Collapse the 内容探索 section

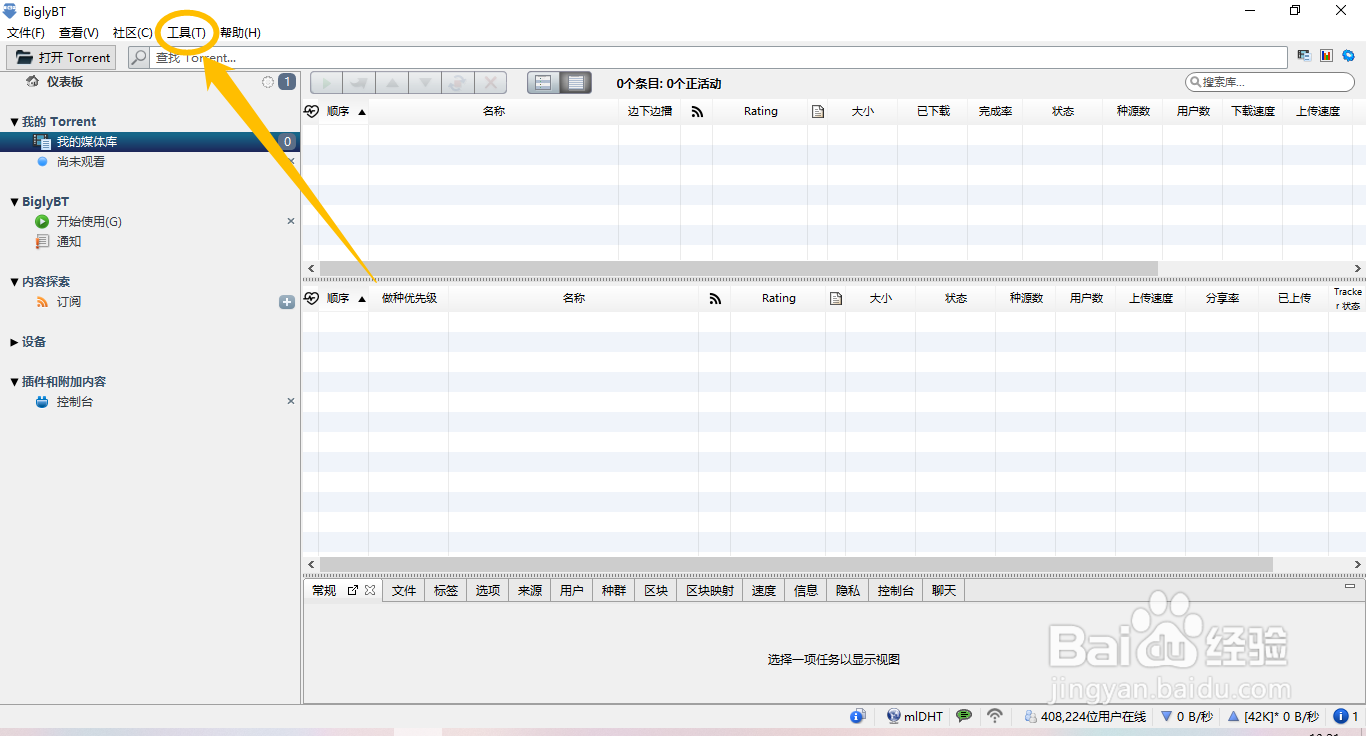click(14, 282)
